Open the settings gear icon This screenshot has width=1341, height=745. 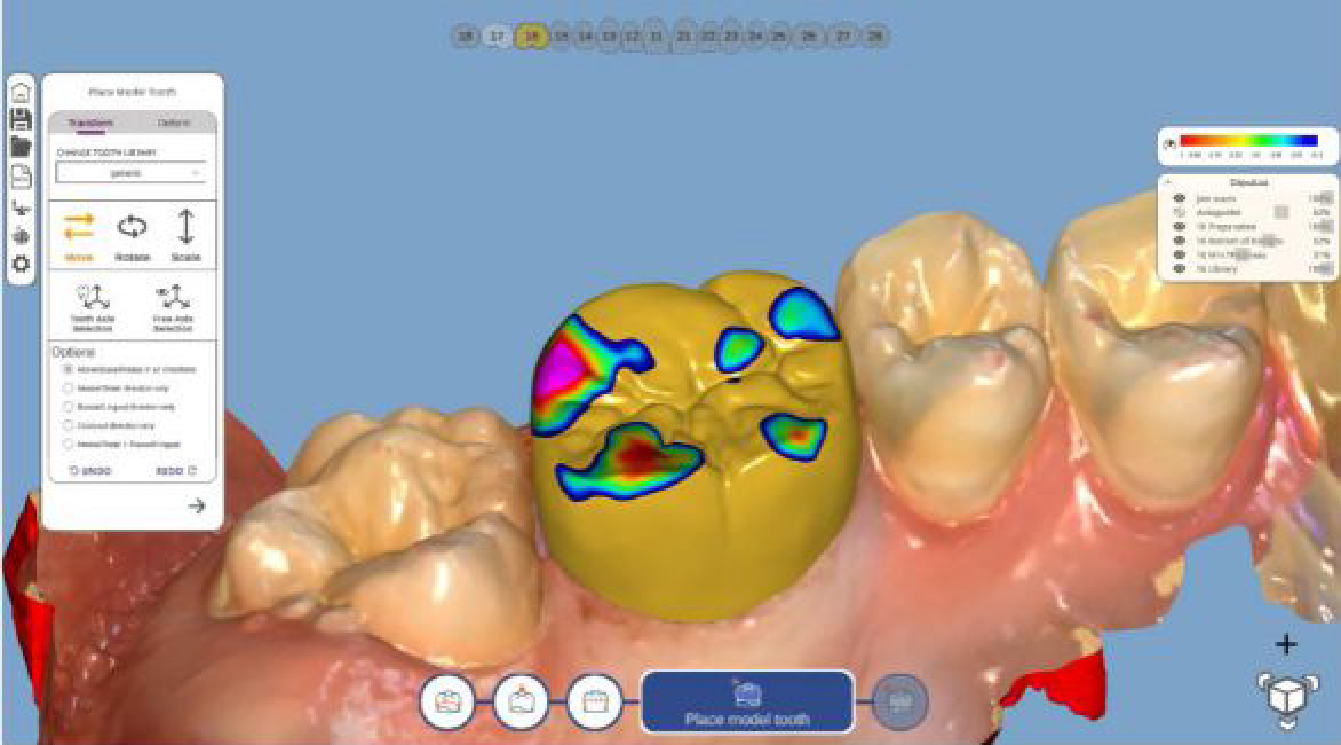pos(20,264)
